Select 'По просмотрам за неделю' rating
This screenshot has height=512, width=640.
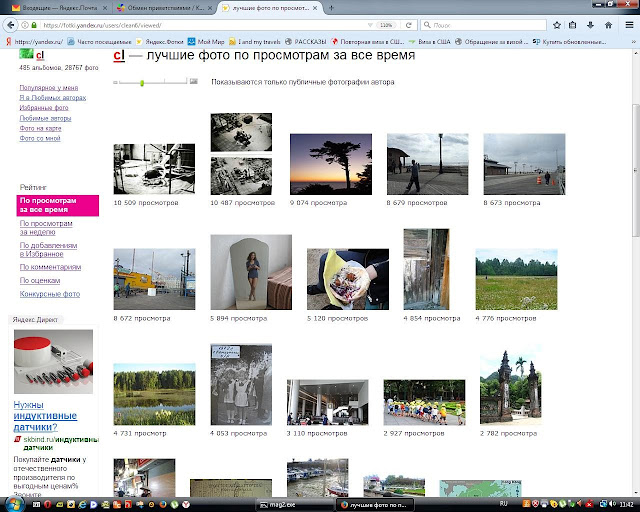(x=46, y=228)
